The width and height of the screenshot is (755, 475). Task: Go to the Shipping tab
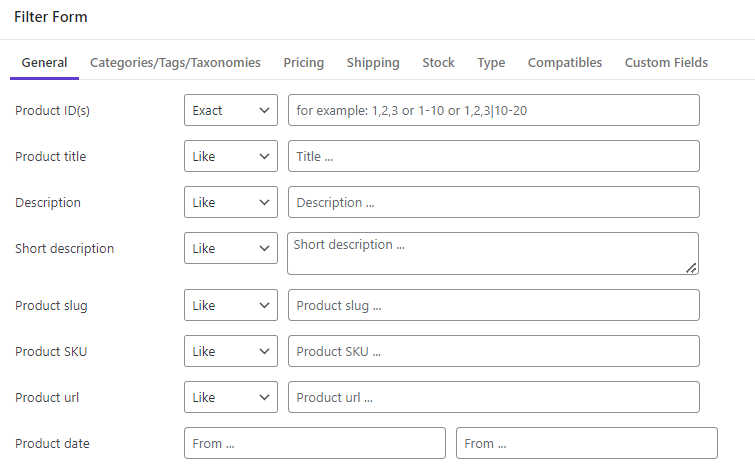click(373, 63)
